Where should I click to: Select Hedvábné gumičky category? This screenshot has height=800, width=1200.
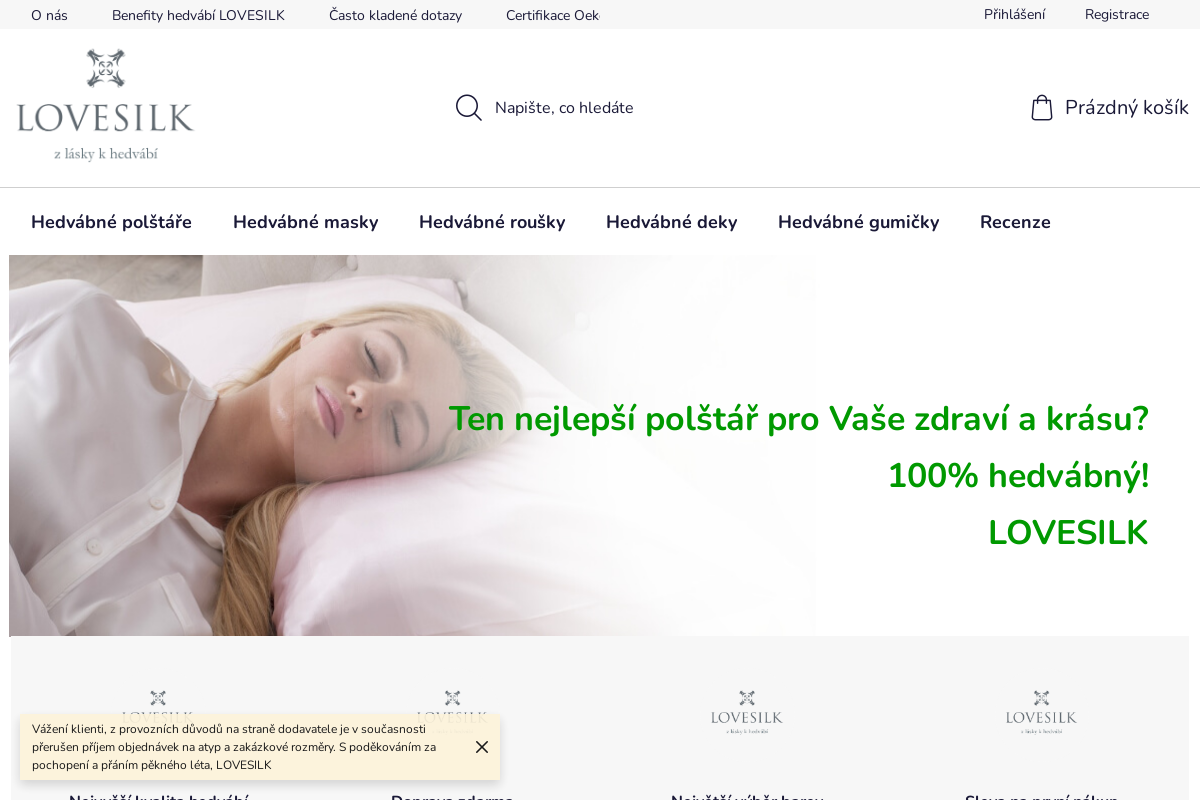coord(858,222)
